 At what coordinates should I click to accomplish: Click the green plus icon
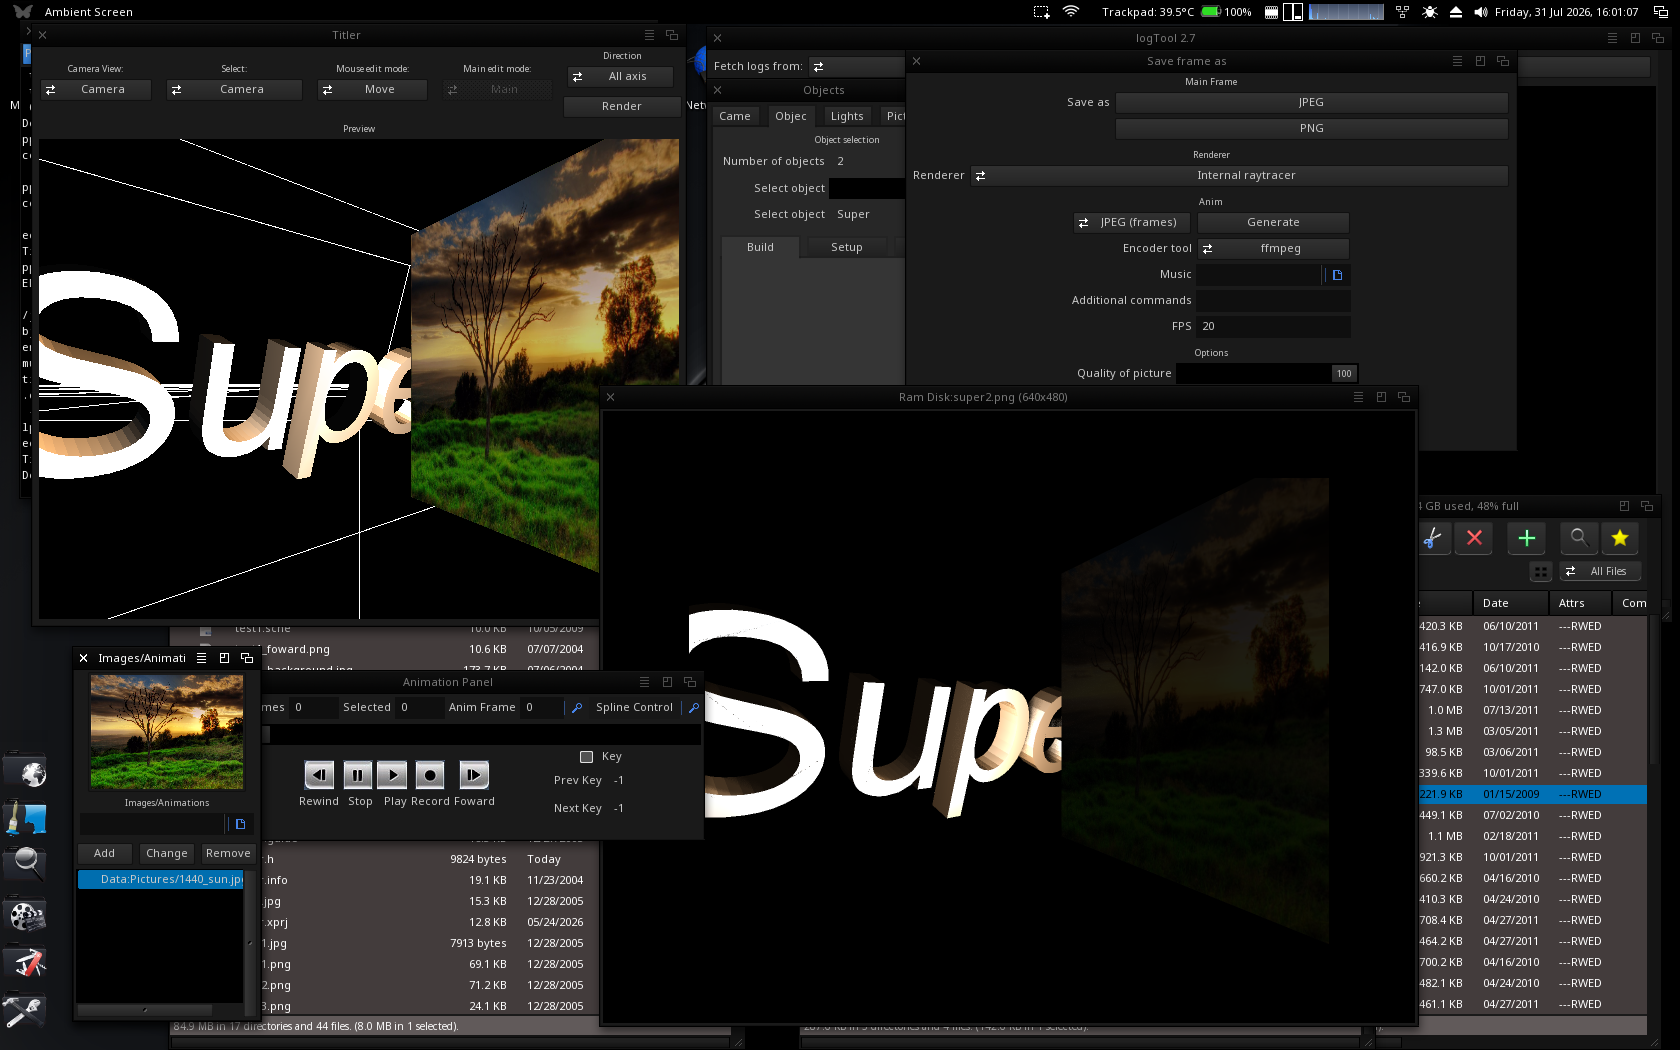(x=1527, y=538)
